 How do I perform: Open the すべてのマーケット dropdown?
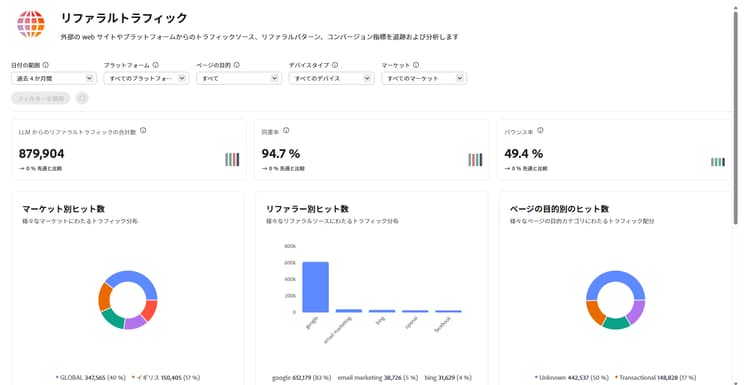click(424, 78)
